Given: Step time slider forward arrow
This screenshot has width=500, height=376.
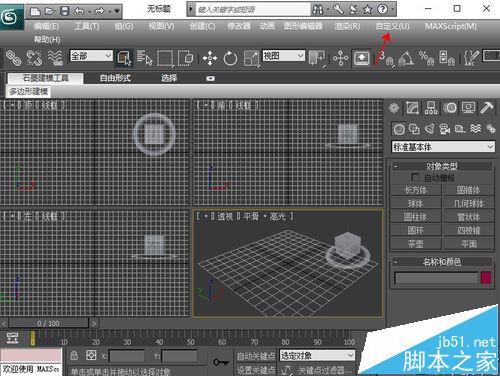Looking at the screenshot, I should click(94, 323).
